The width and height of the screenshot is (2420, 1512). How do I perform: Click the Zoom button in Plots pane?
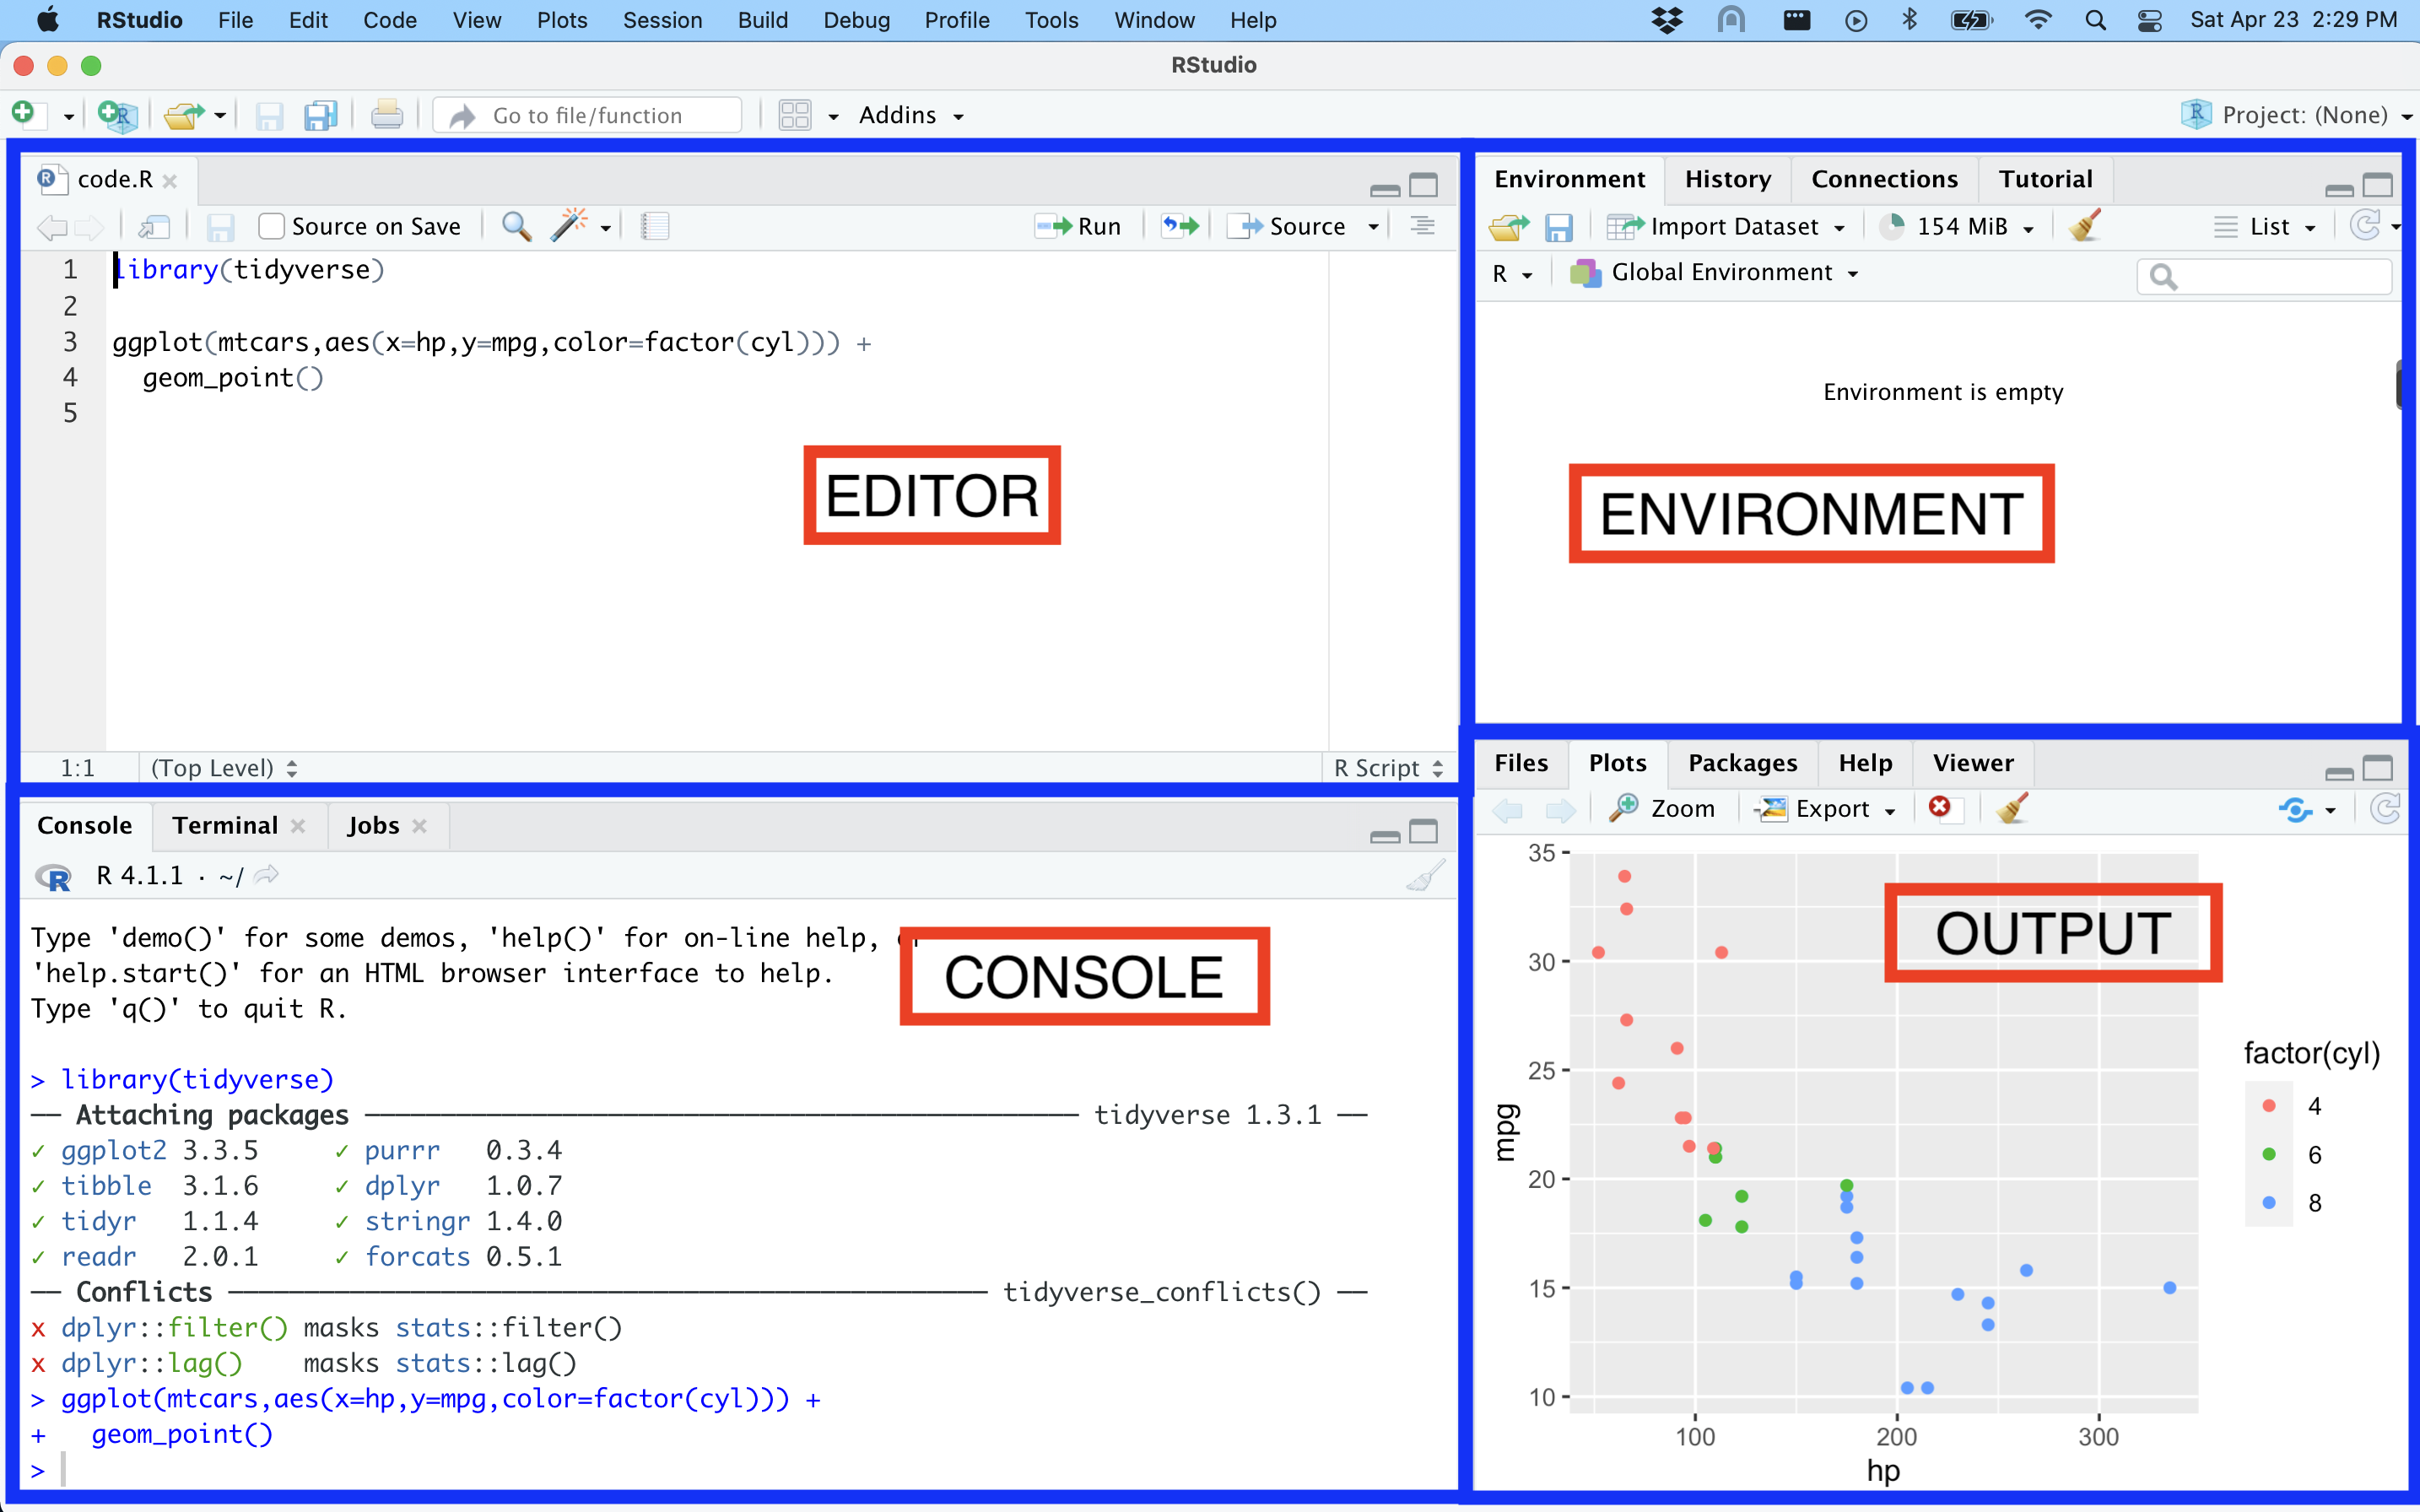coord(1662,808)
